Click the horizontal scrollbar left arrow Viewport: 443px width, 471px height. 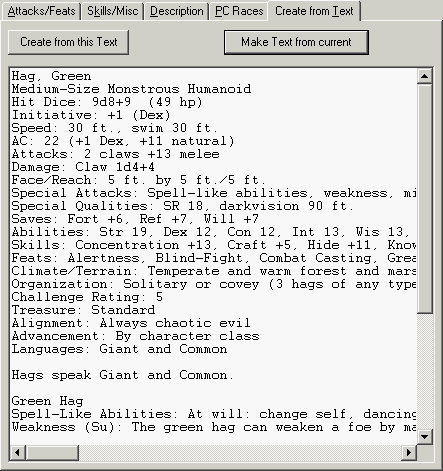17,452
